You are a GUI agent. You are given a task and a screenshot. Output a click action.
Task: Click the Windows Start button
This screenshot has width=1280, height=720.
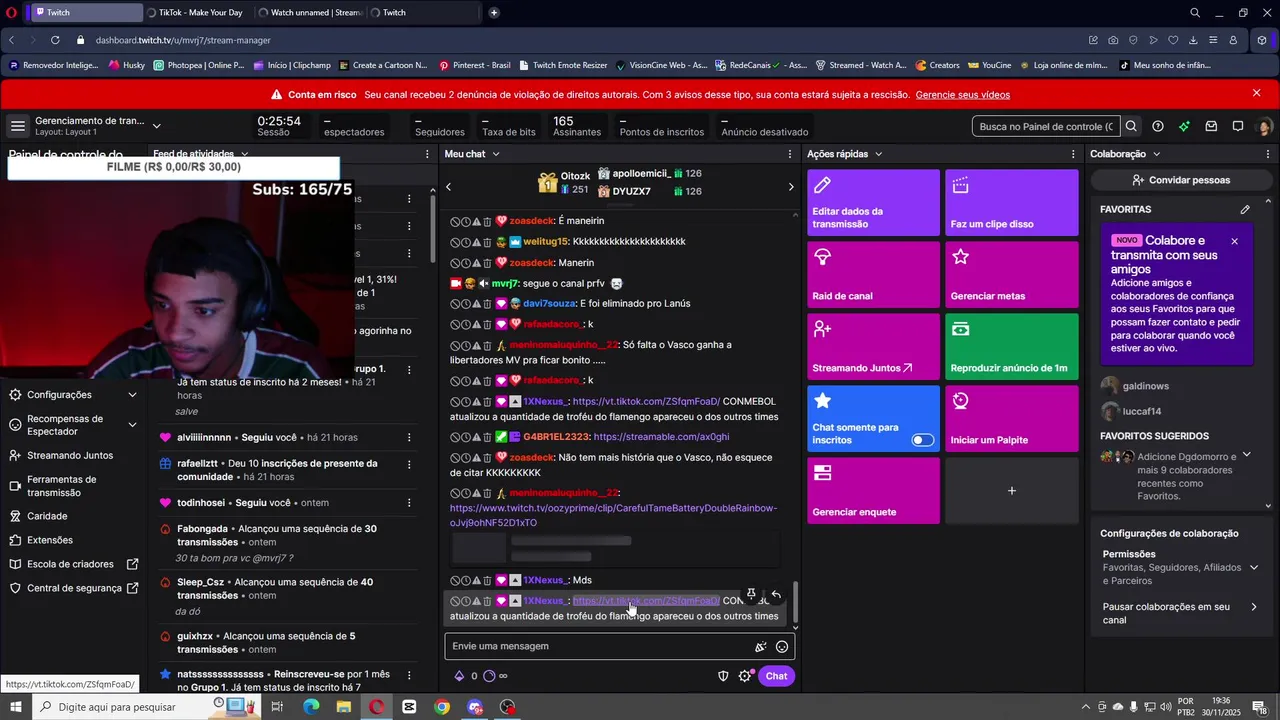[15, 707]
